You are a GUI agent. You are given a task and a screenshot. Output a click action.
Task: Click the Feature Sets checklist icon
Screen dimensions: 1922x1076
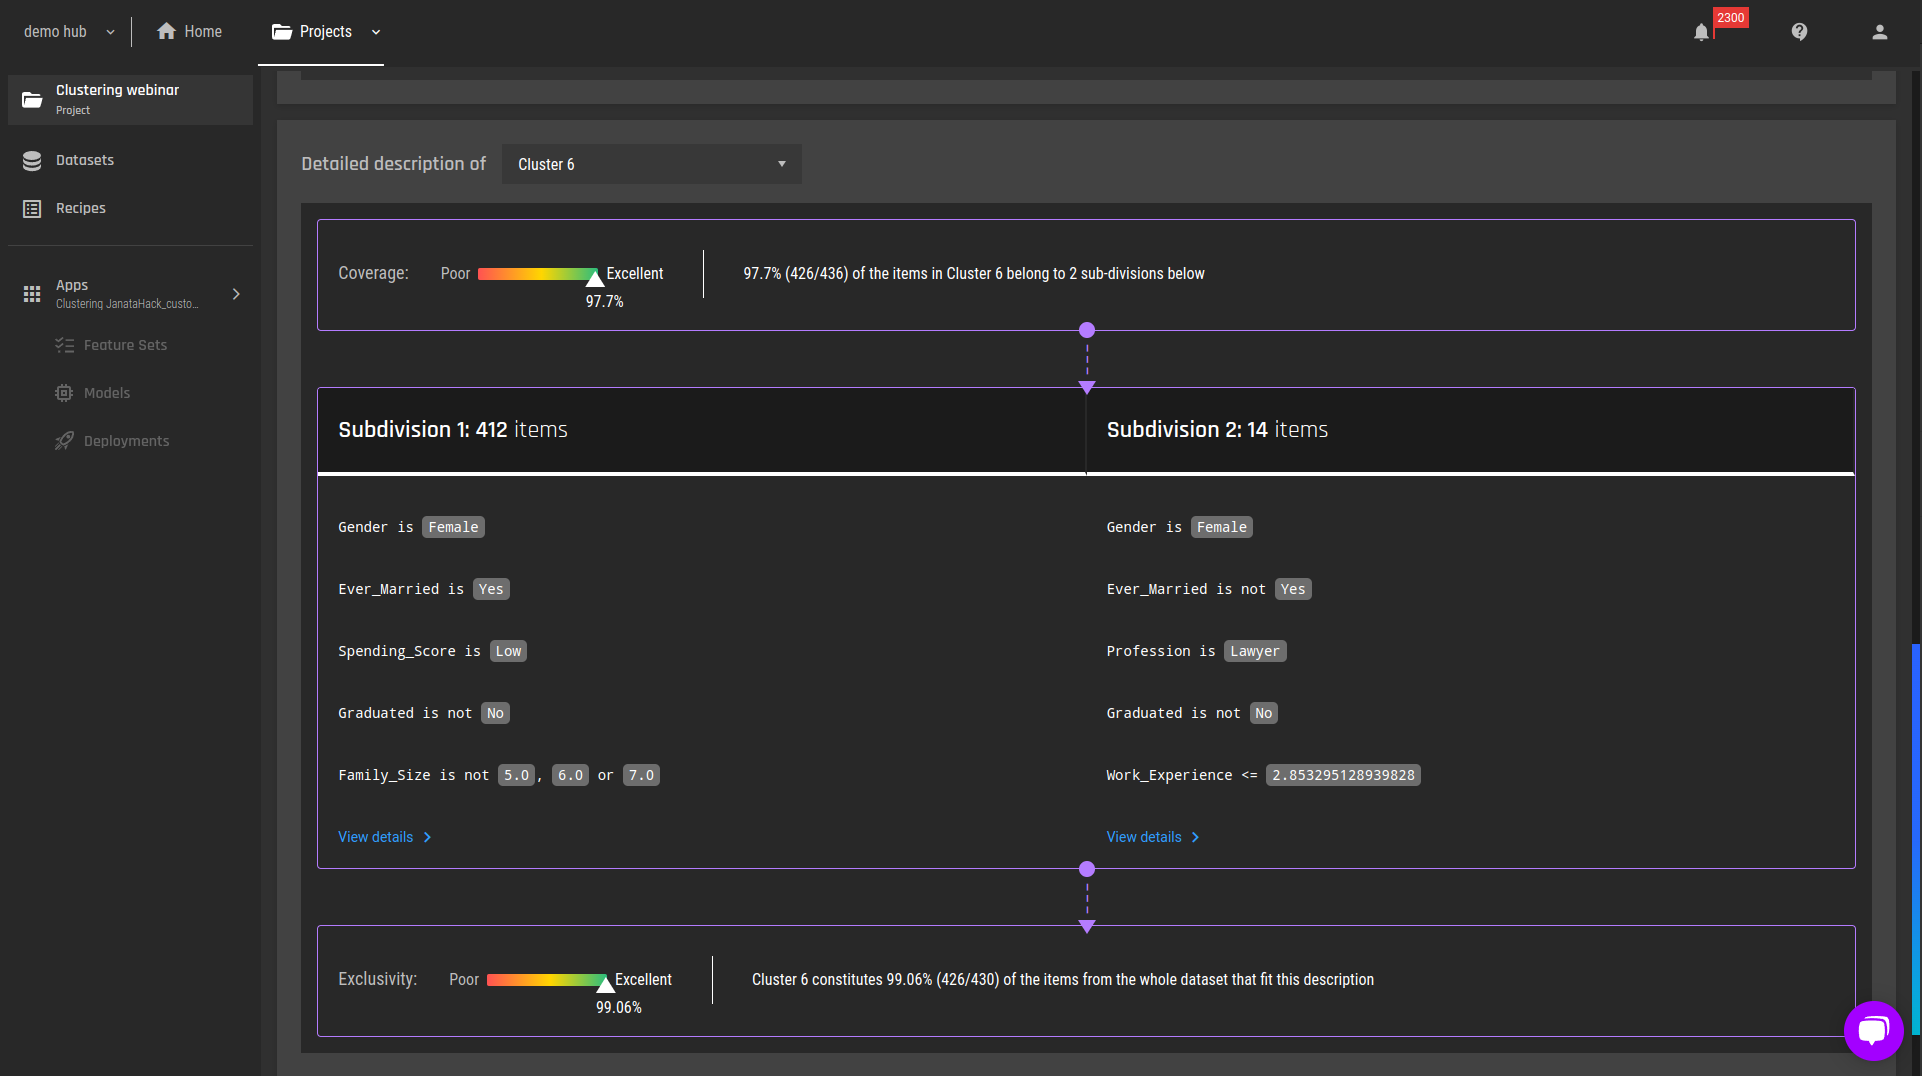[x=64, y=345]
